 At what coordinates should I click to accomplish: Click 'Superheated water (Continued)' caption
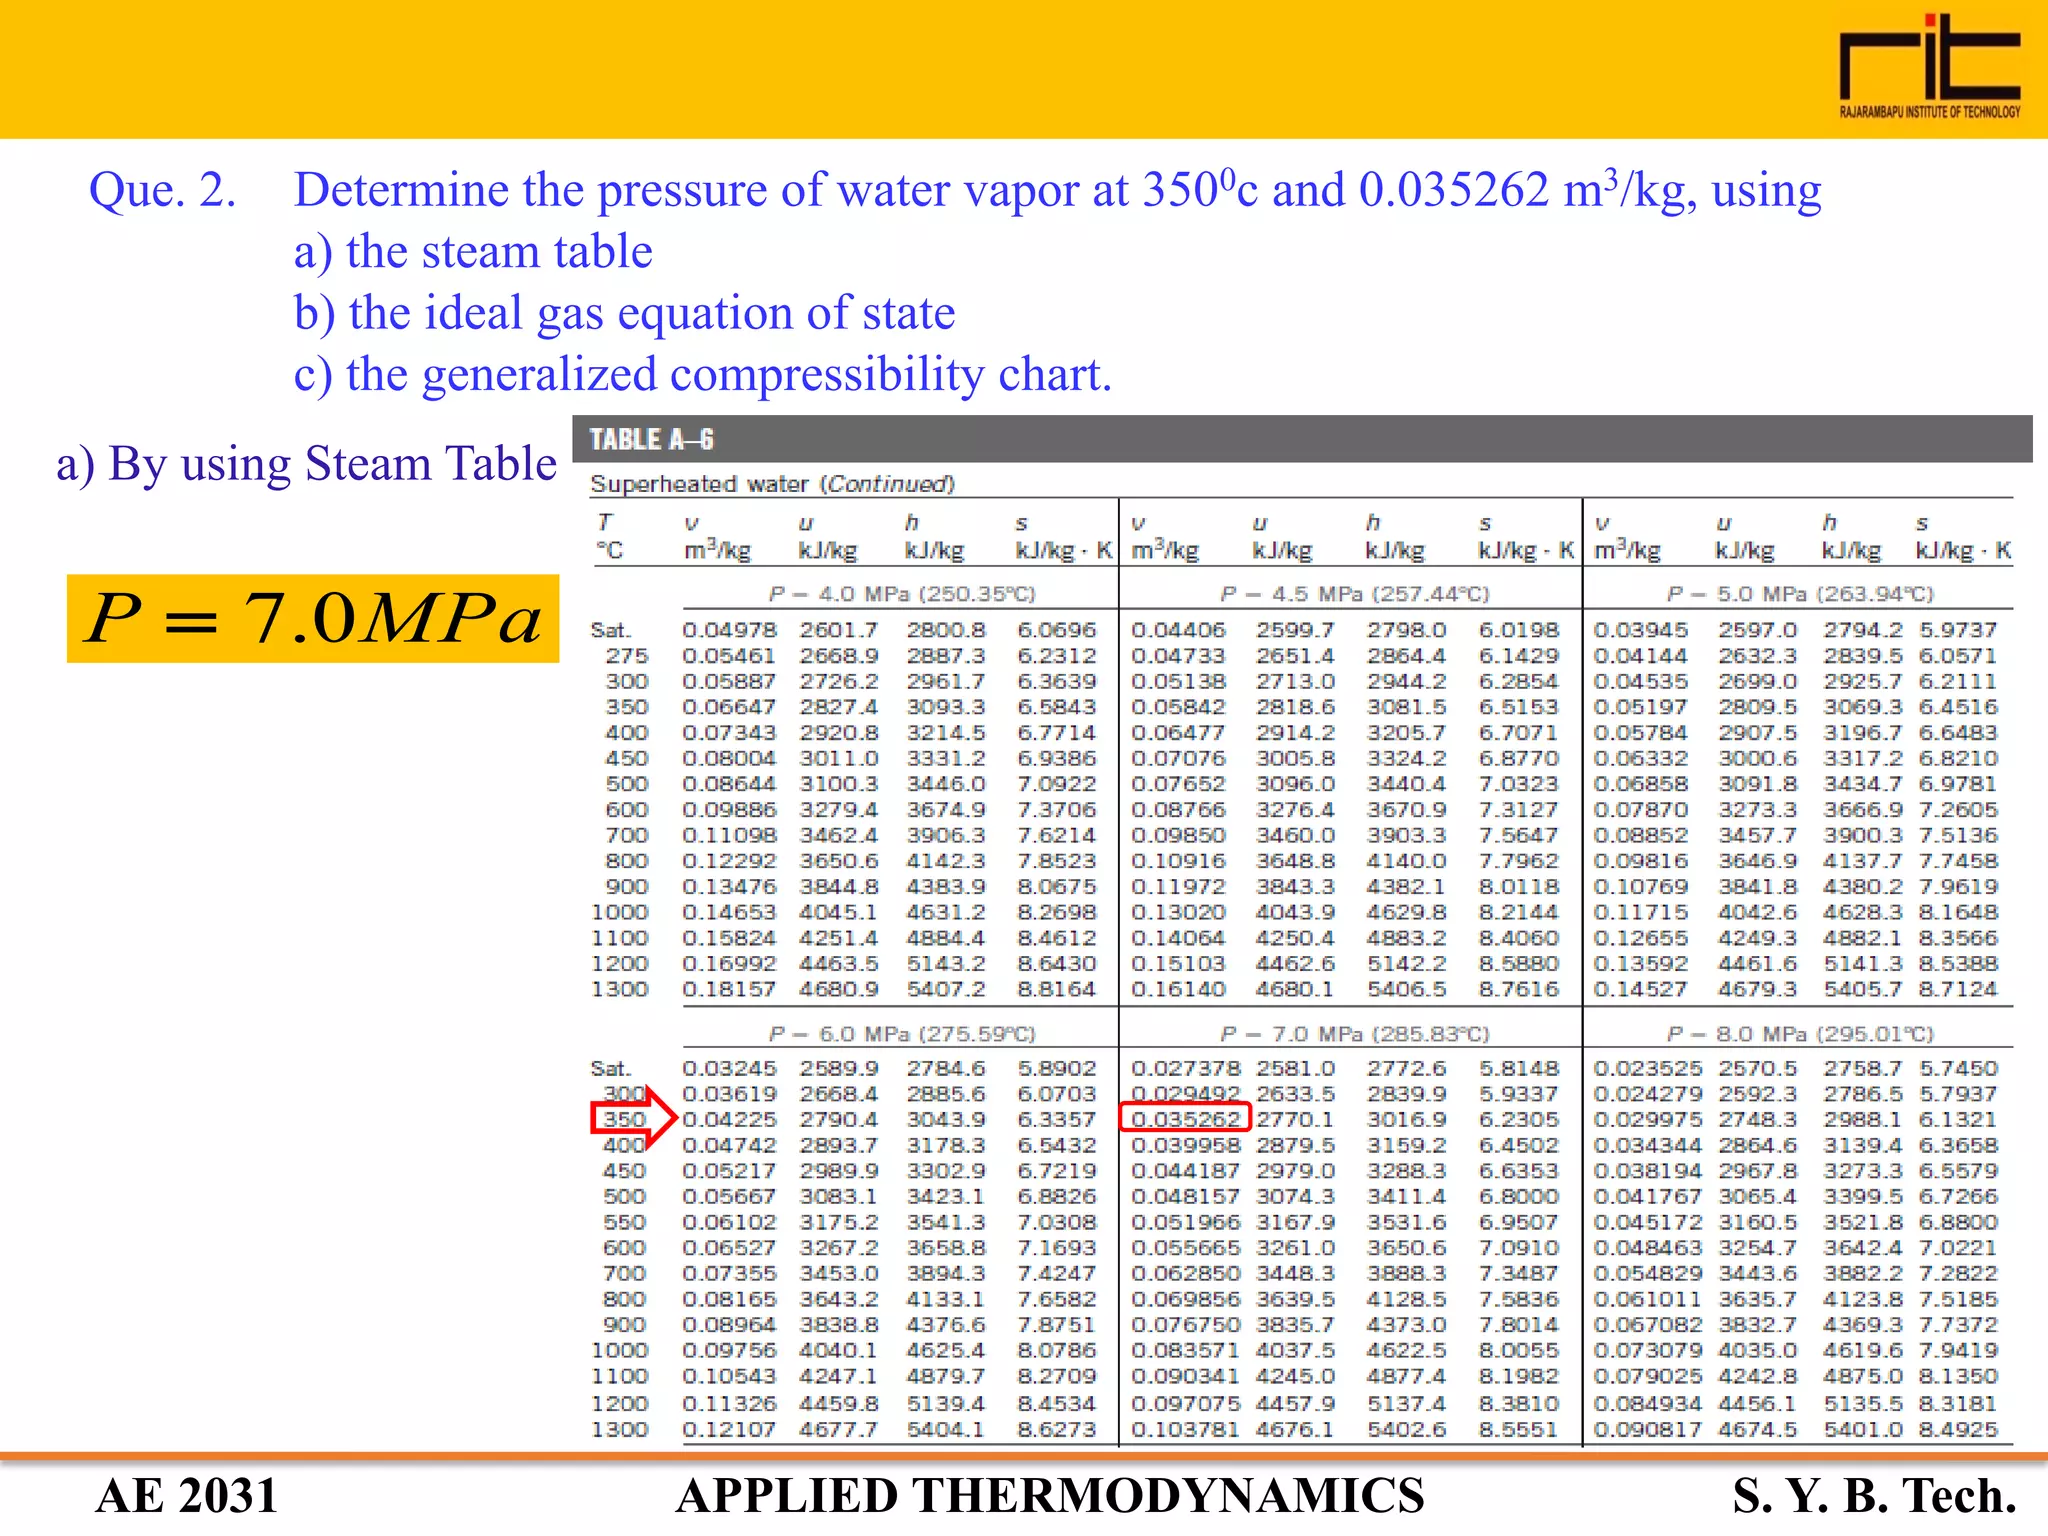pyautogui.click(x=772, y=484)
